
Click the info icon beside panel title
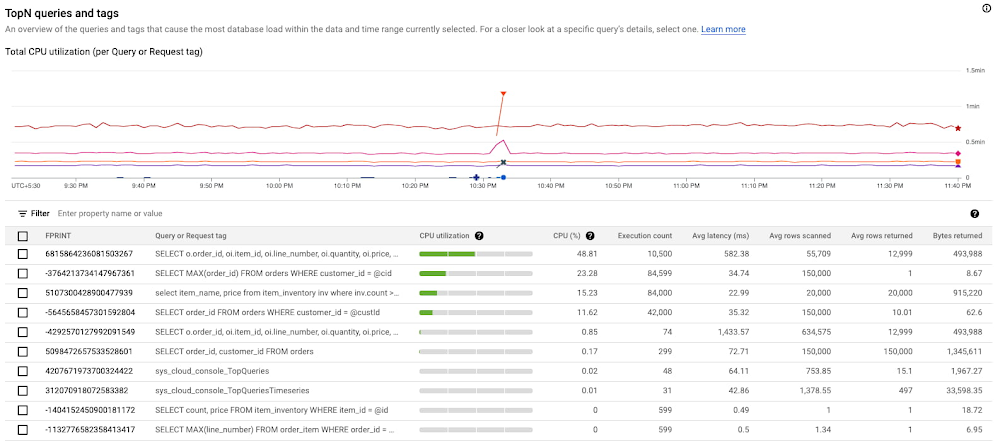tap(986, 8)
